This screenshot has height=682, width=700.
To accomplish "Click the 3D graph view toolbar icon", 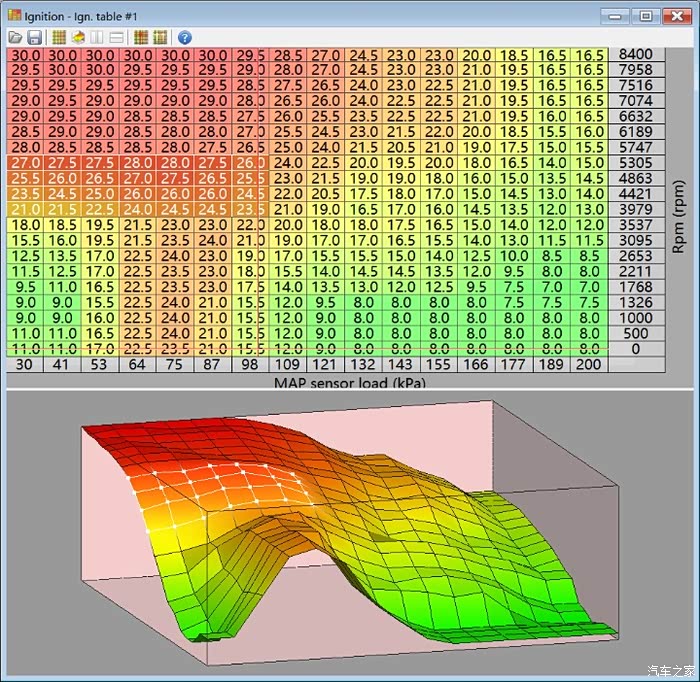I will click(77, 37).
